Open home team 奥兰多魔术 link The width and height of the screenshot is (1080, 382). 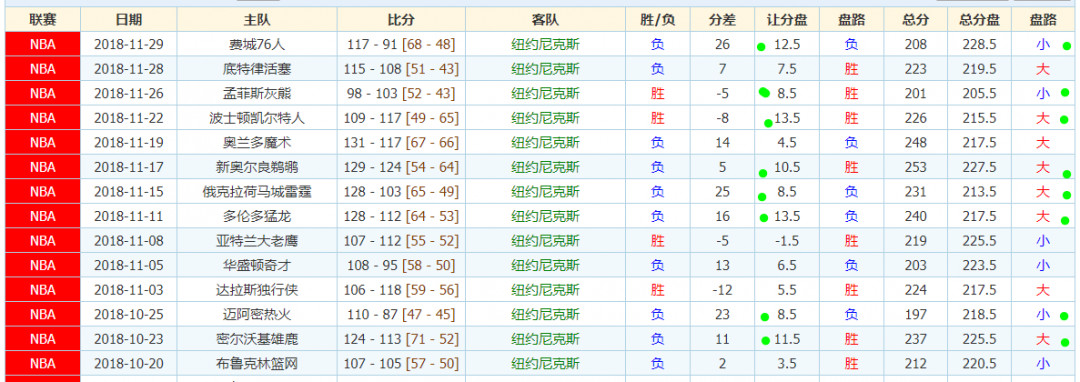(x=257, y=143)
